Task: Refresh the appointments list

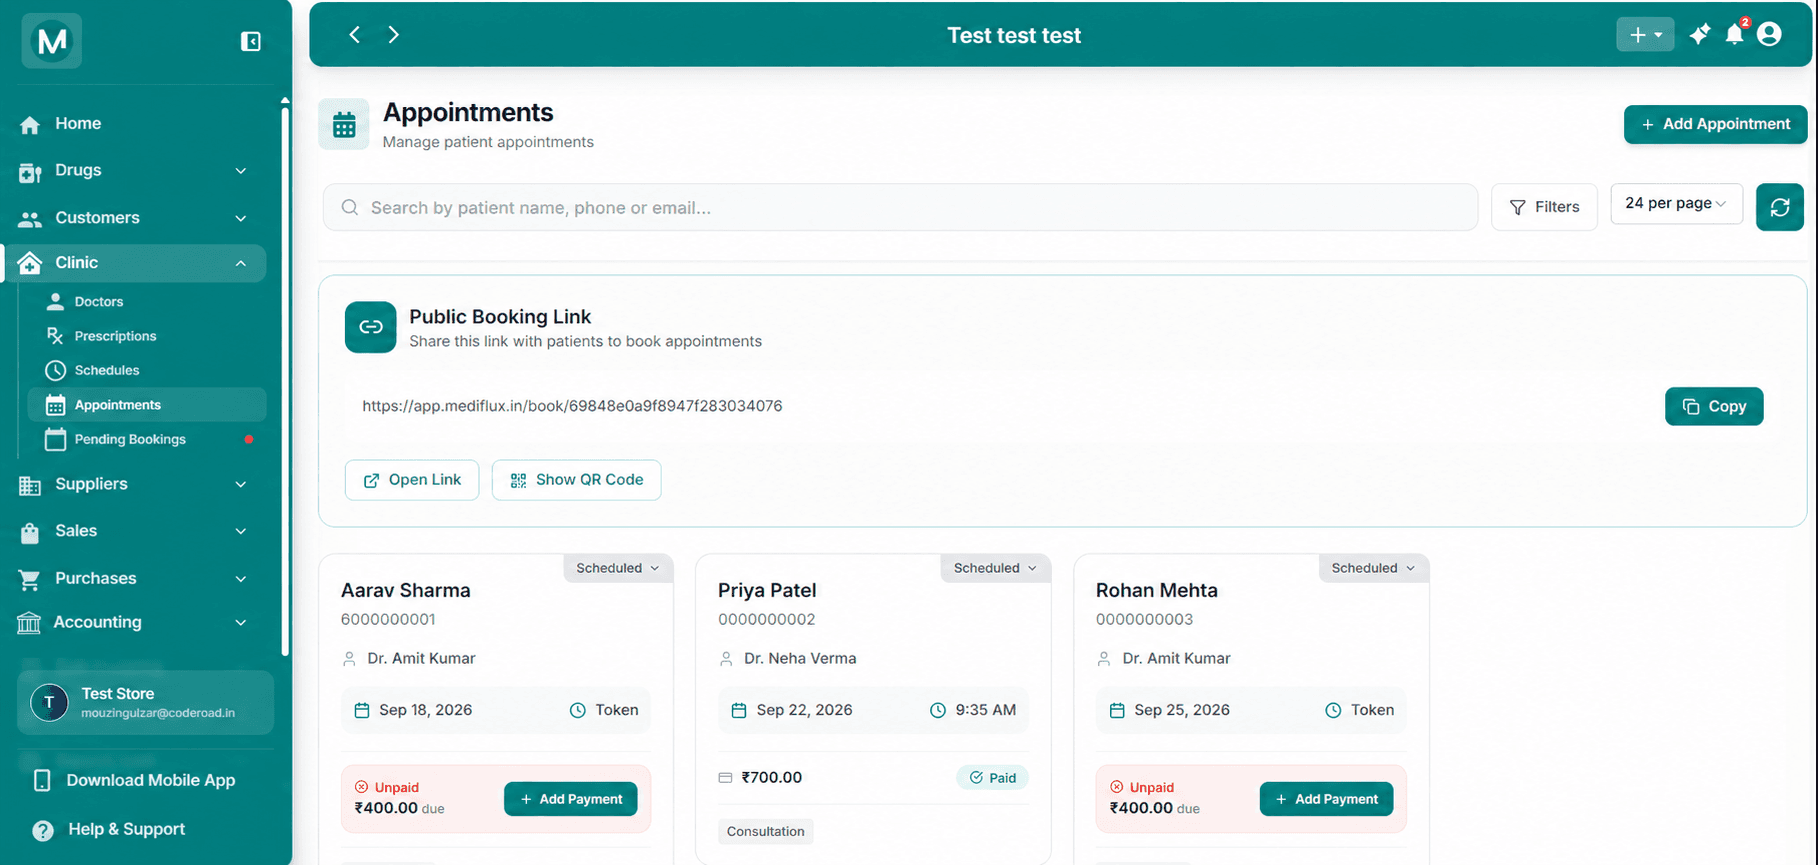Action: pos(1780,207)
